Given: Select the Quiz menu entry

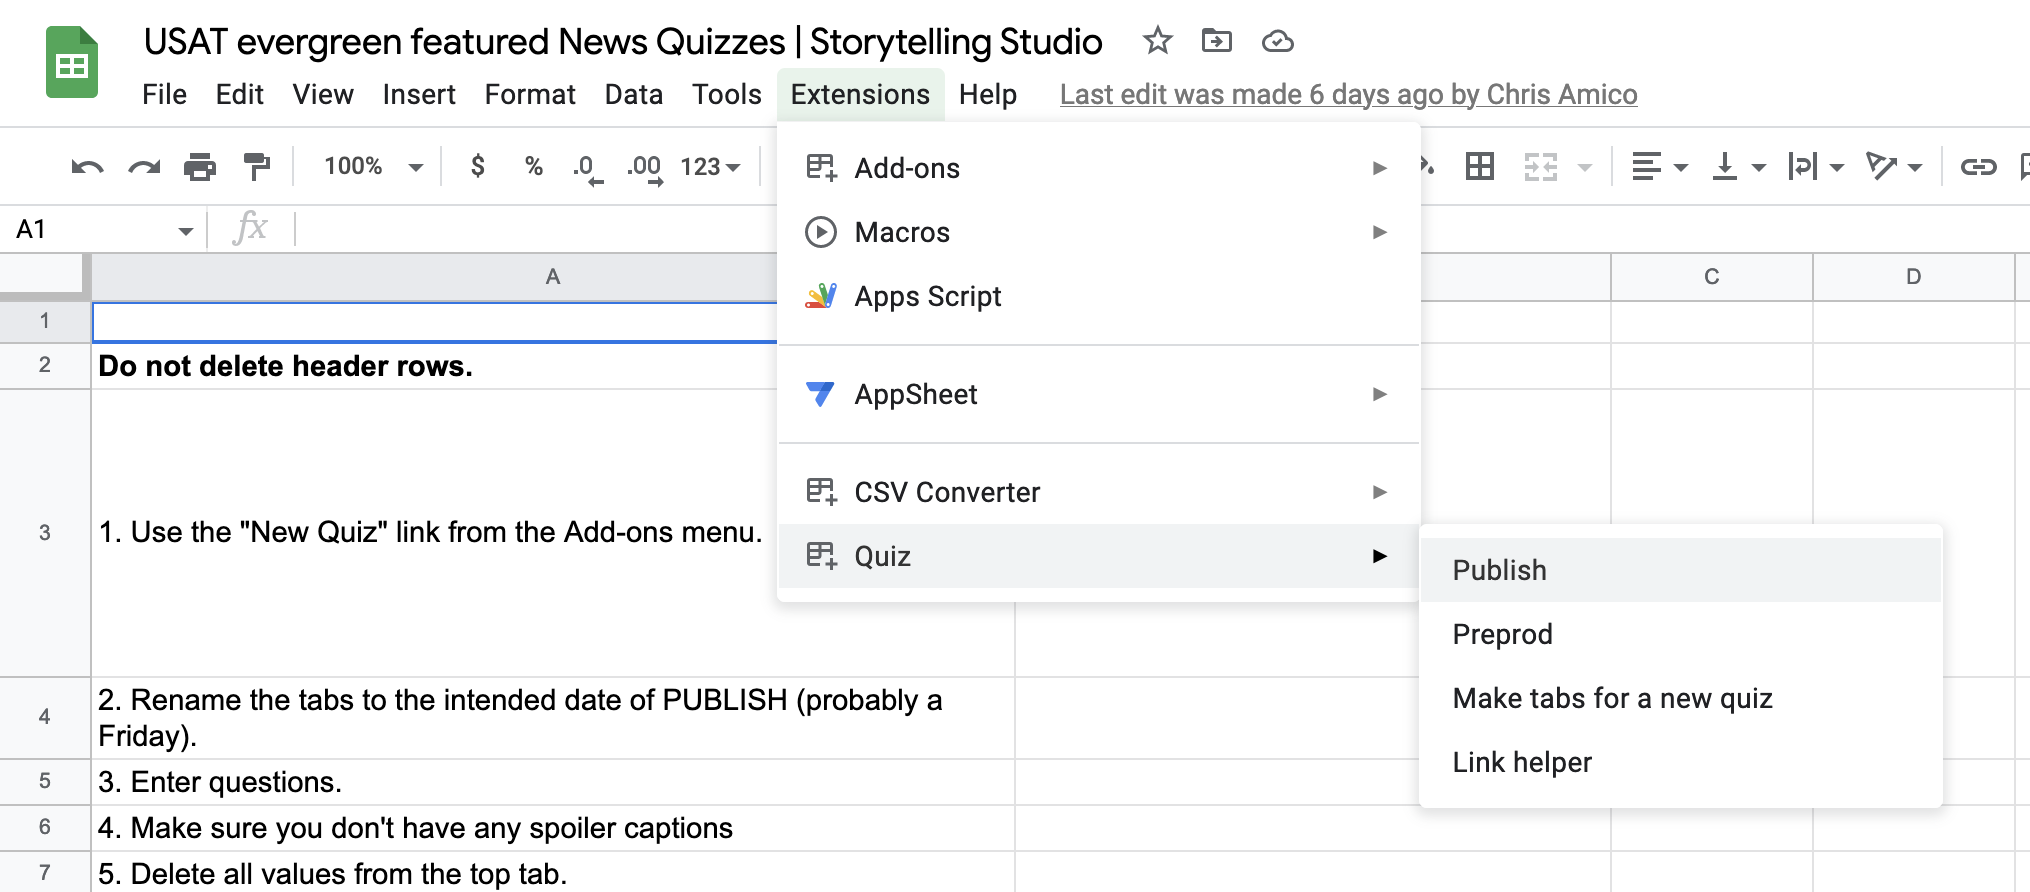Looking at the screenshot, I should (1098, 556).
